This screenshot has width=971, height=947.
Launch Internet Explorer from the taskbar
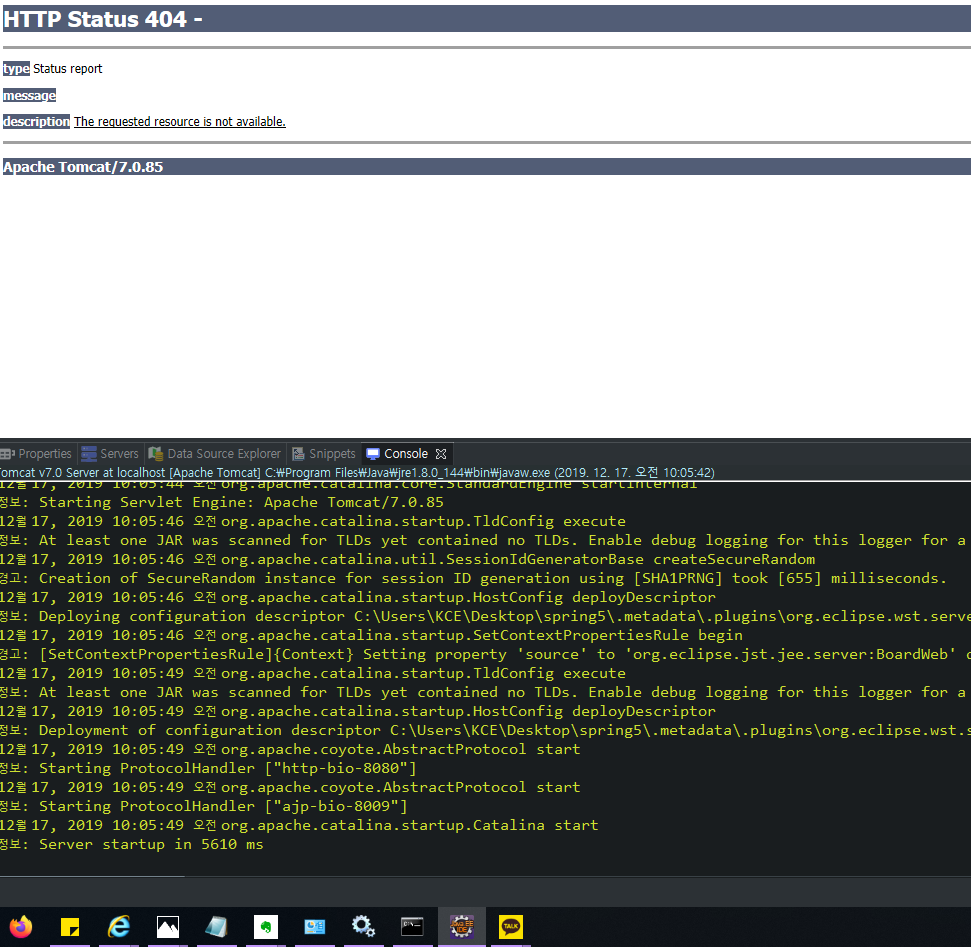tap(118, 927)
